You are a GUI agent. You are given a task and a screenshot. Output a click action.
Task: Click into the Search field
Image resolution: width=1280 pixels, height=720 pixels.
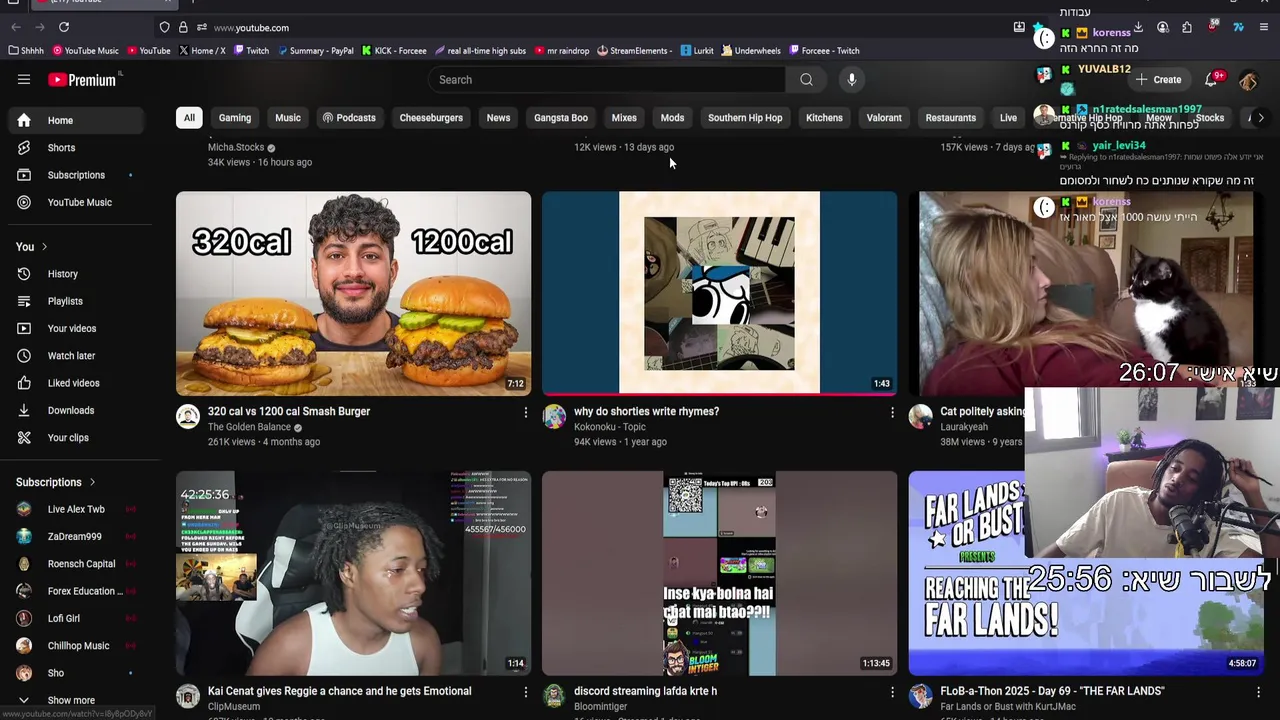point(608,80)
